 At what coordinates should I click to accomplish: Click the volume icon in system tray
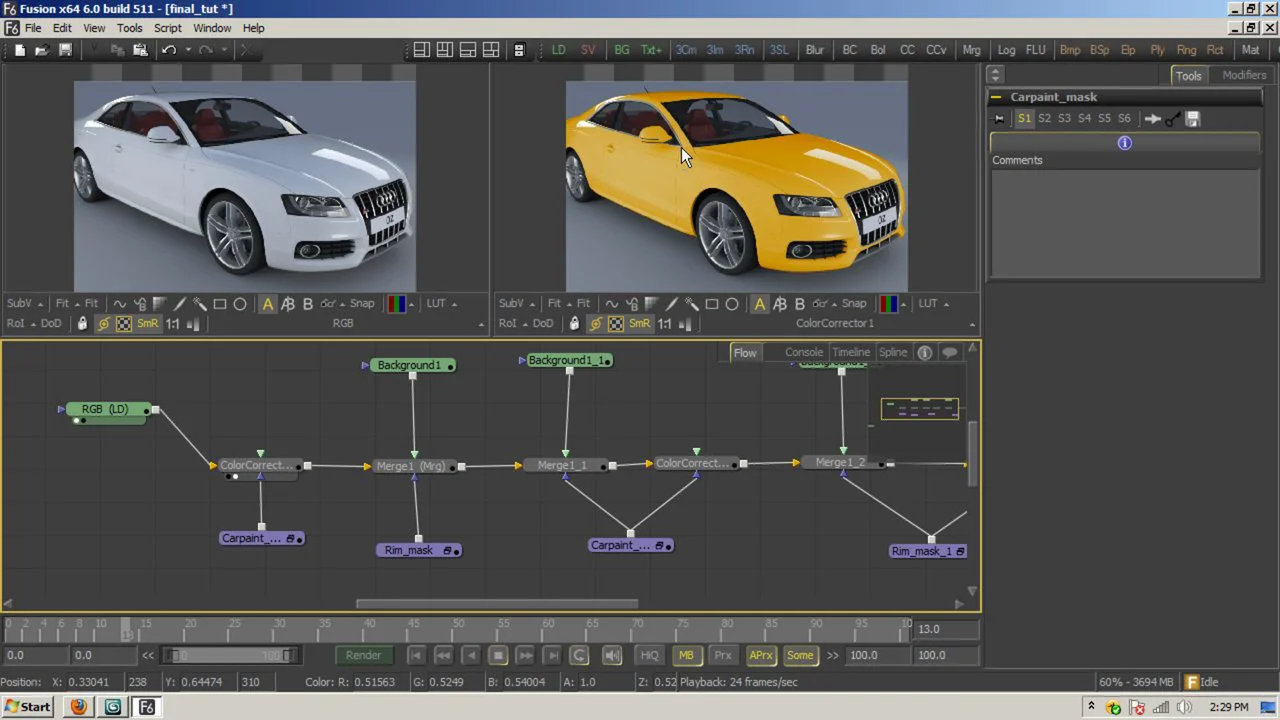(1185, 707)
